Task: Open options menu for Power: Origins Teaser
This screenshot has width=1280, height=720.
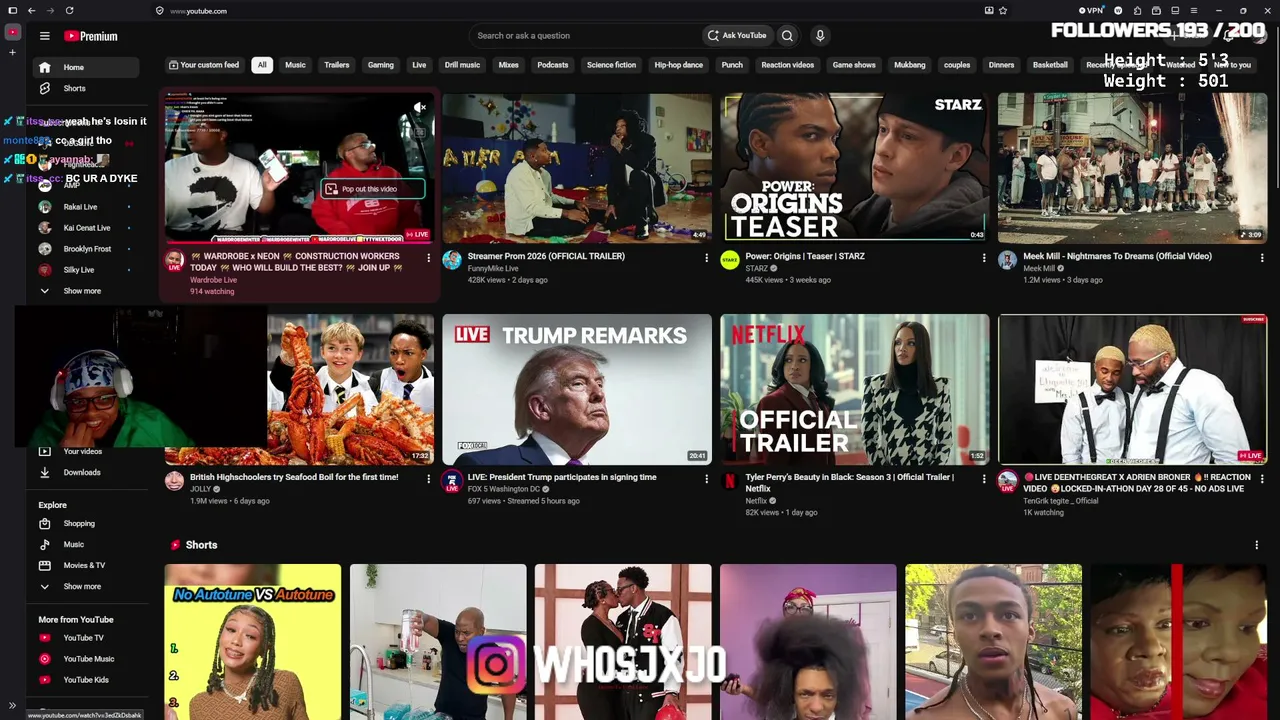Action: 984,258
